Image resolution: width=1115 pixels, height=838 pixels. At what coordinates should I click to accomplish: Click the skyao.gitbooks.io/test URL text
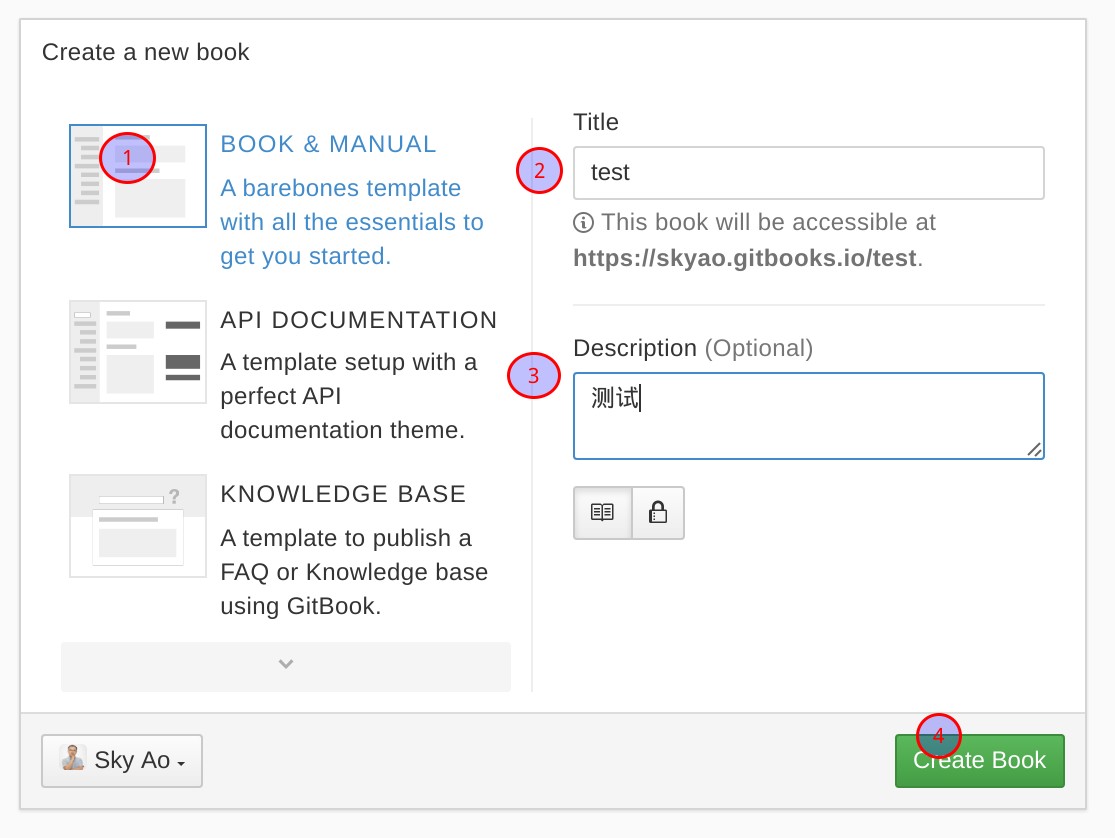[x=744, y=258]
